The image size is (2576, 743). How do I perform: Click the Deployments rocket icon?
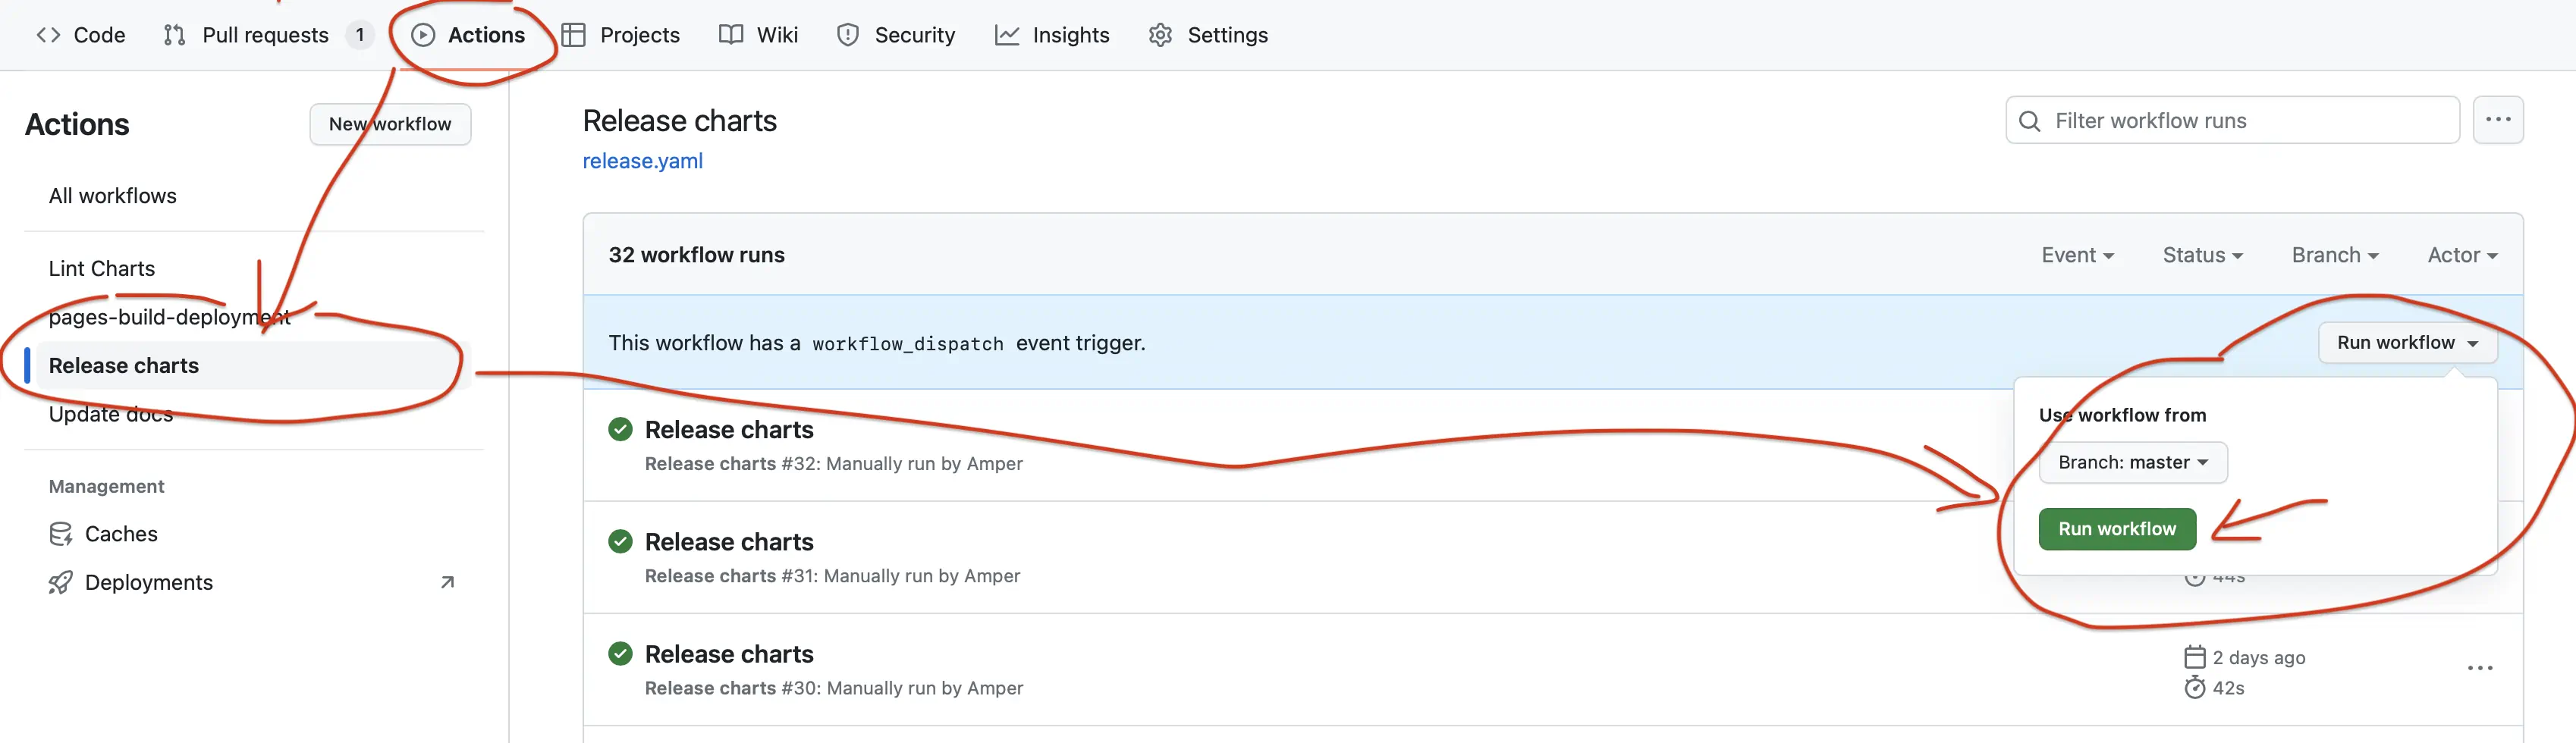pyautogui.click(x=60, y=582)
